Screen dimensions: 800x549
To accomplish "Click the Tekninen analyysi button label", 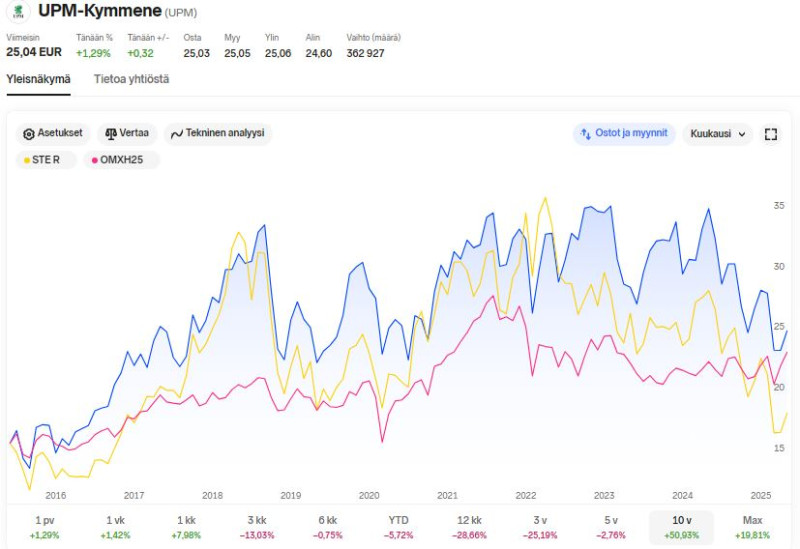I will pyautogui.click(x=225, y=133).
